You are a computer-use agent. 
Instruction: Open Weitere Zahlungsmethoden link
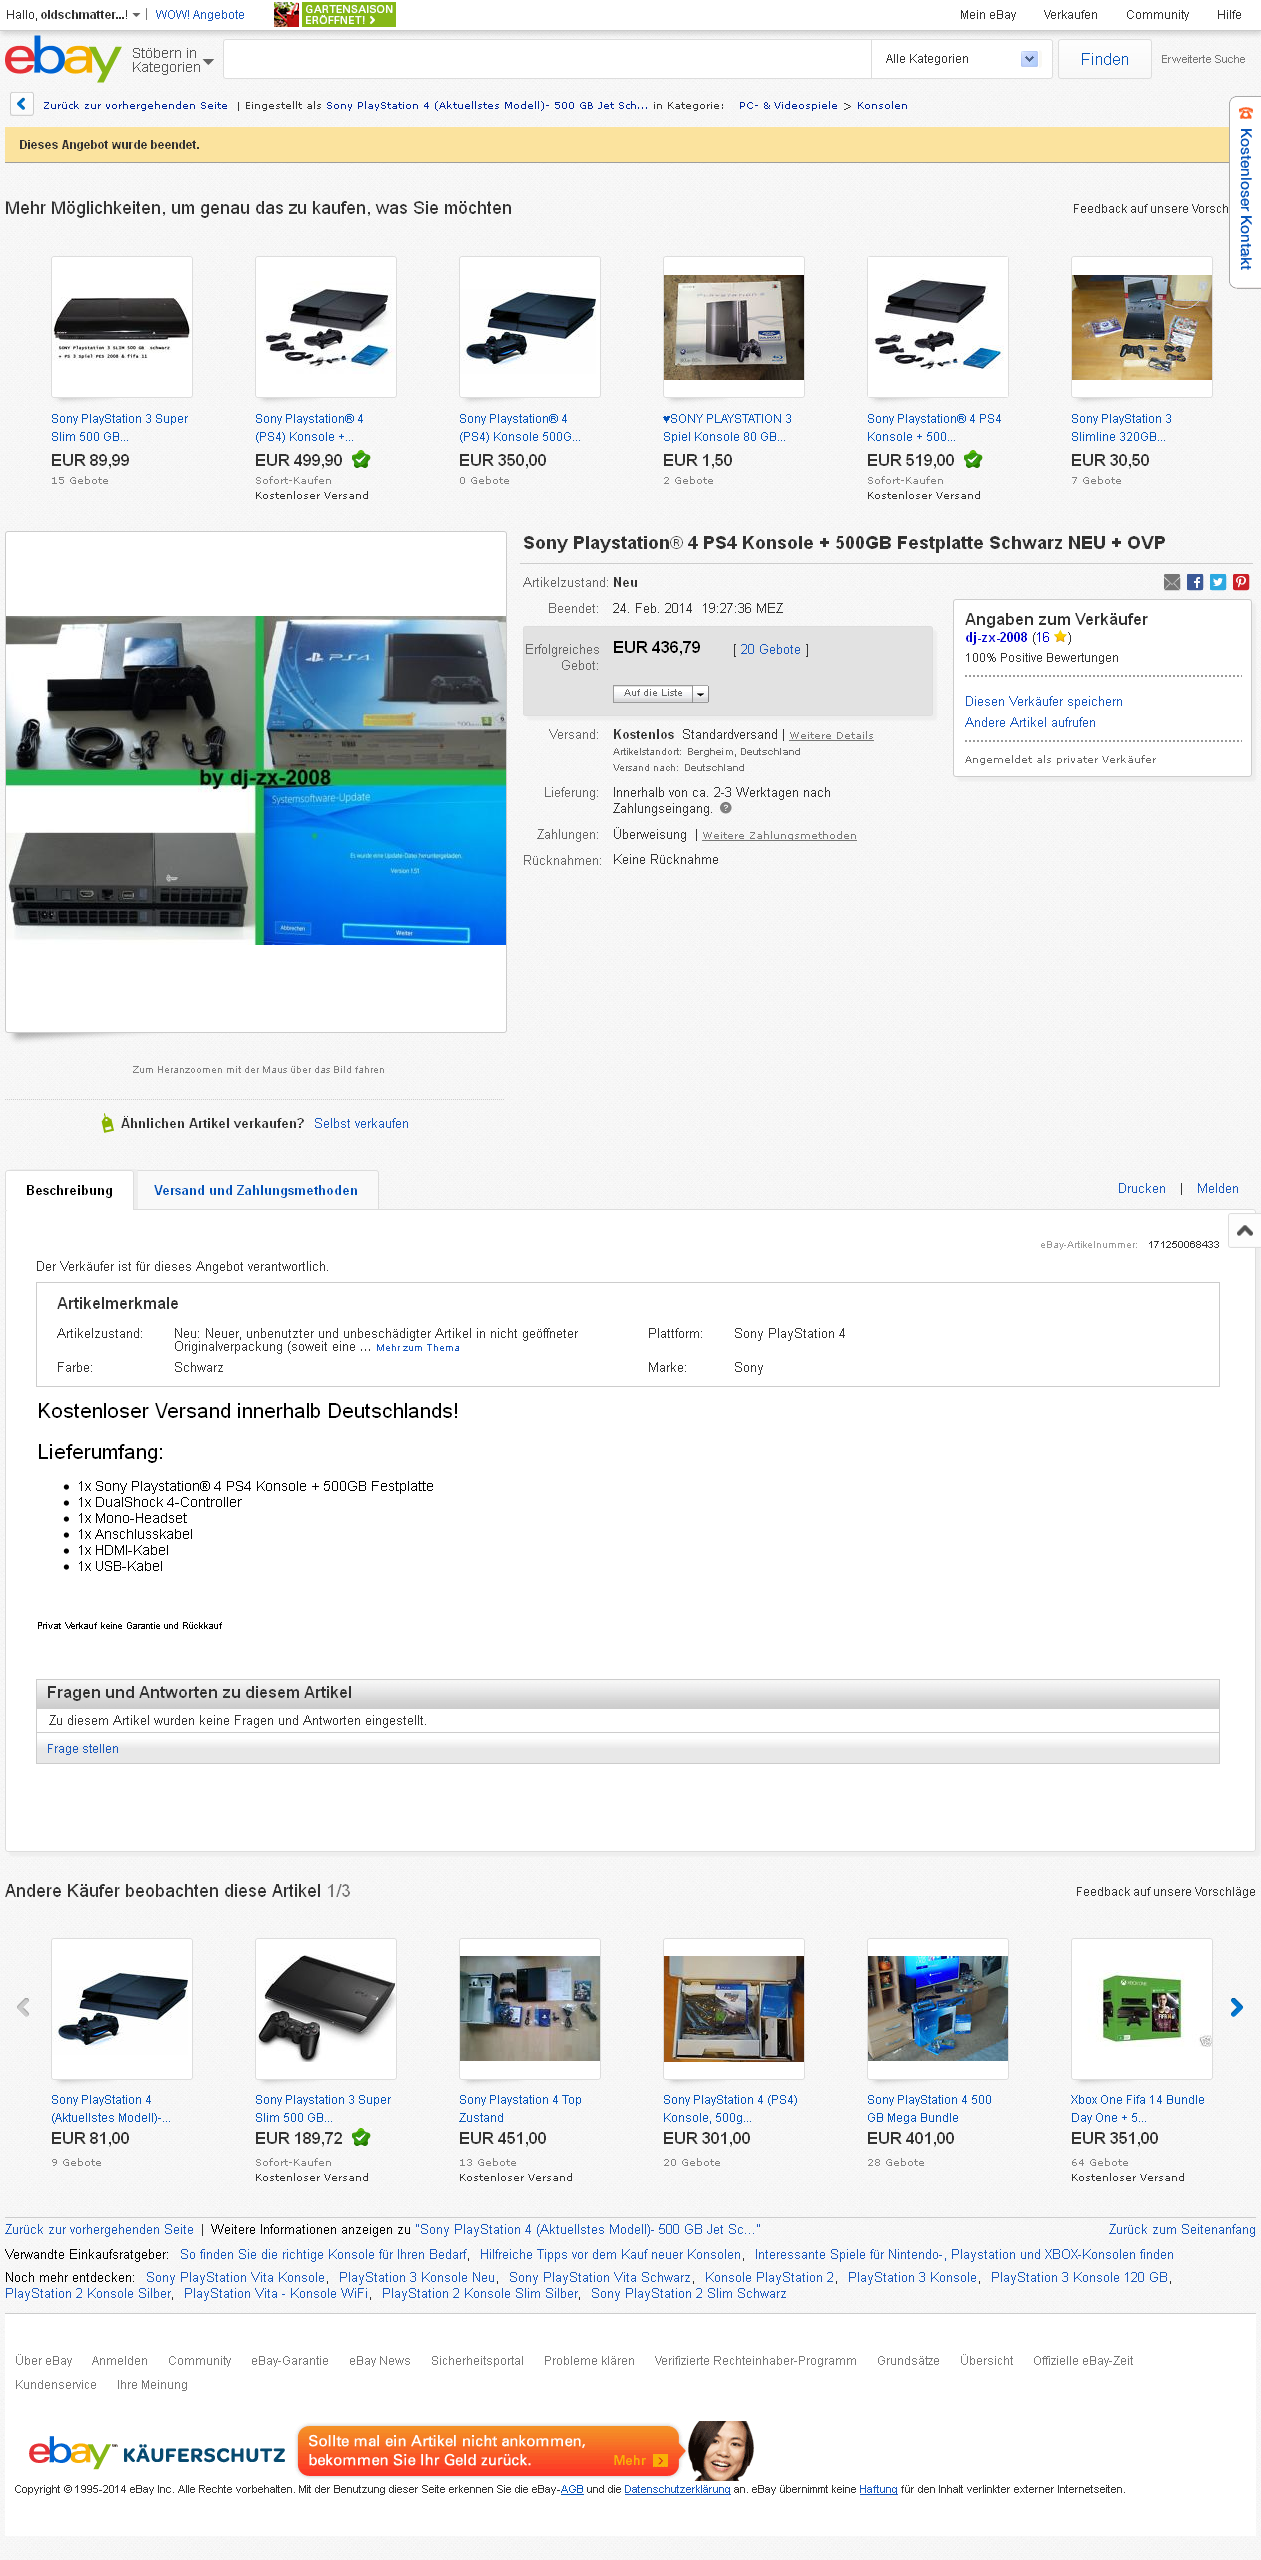tap(779, 835)
